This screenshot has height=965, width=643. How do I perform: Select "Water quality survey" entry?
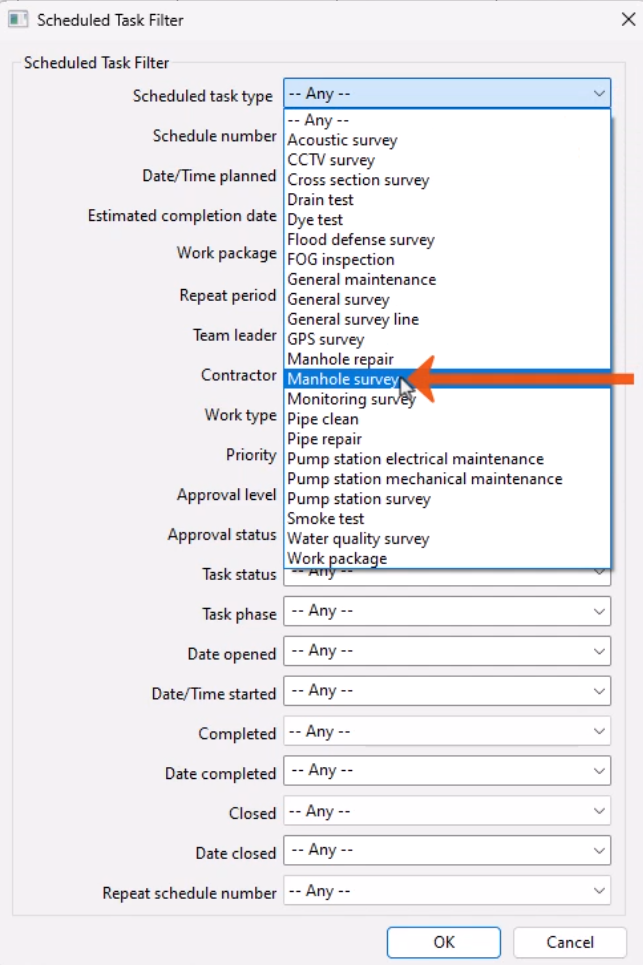(358, 538)
